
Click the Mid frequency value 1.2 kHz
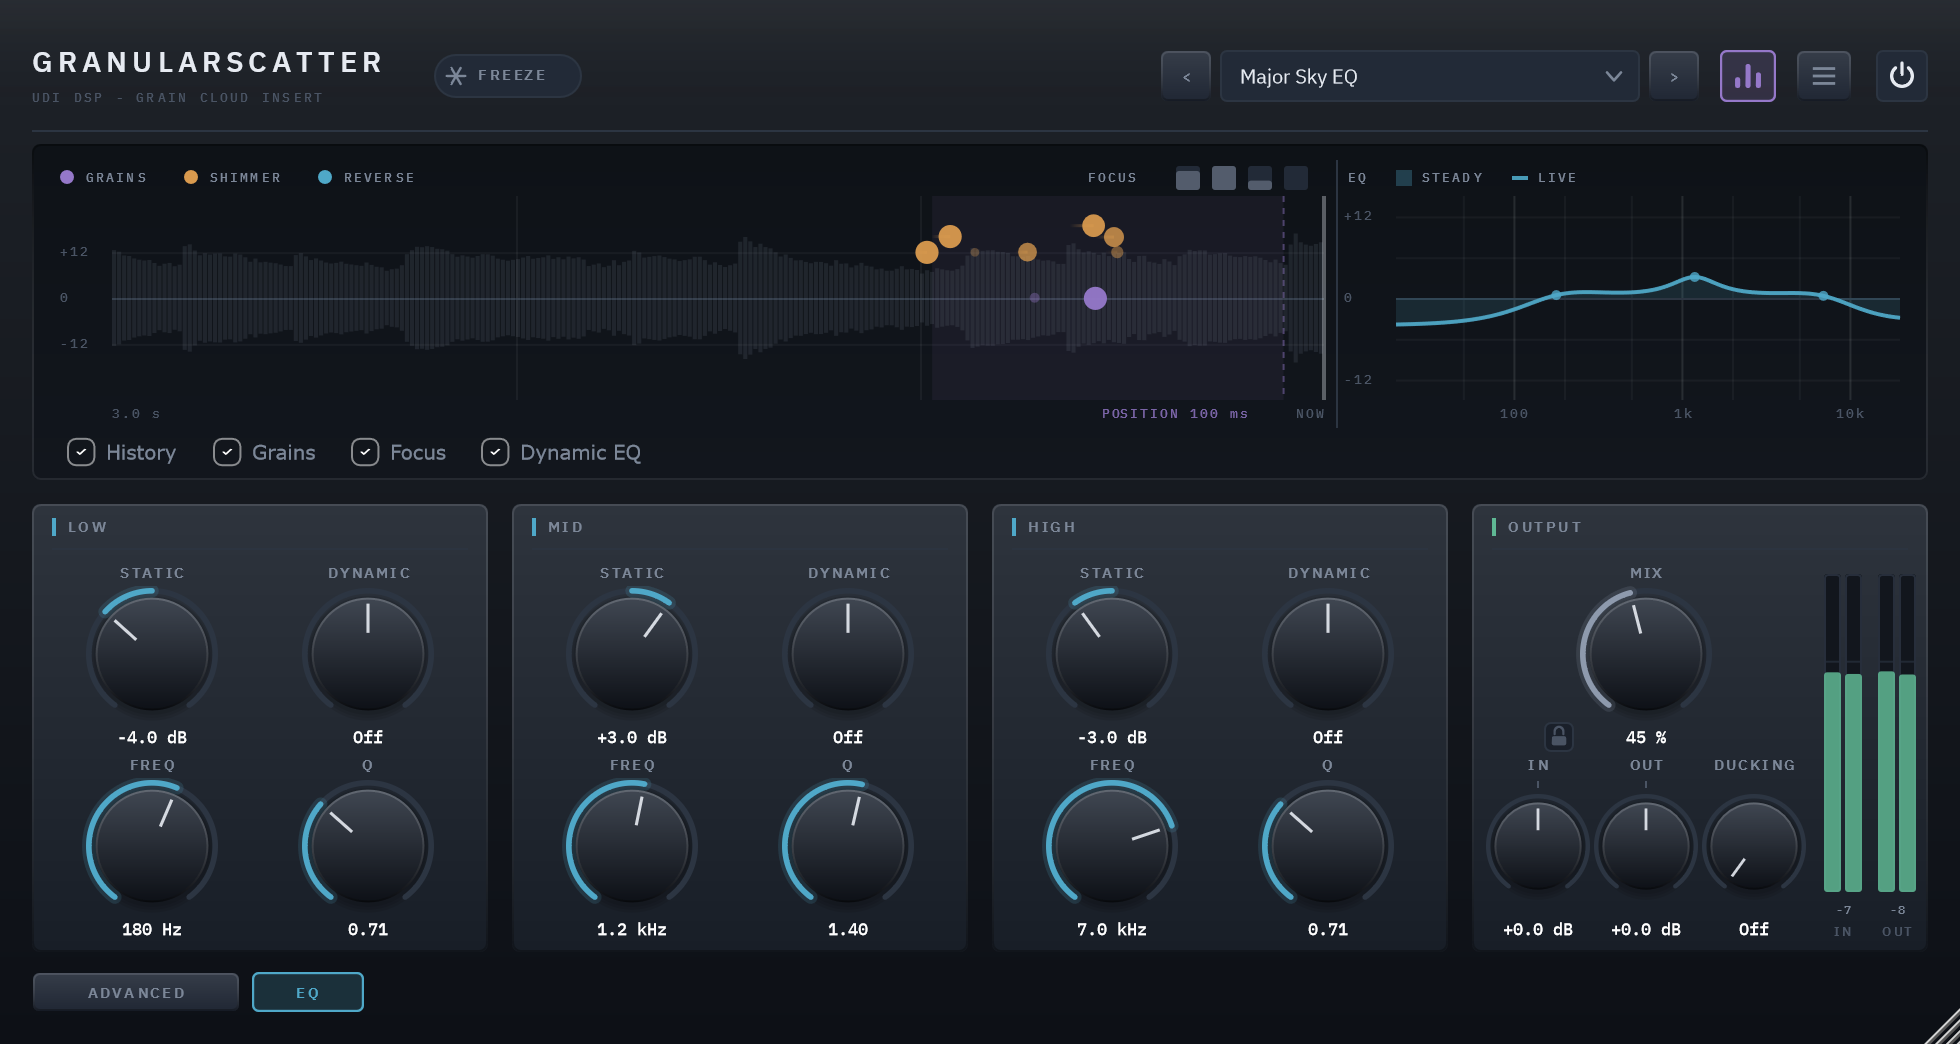[x=632, y=929]
